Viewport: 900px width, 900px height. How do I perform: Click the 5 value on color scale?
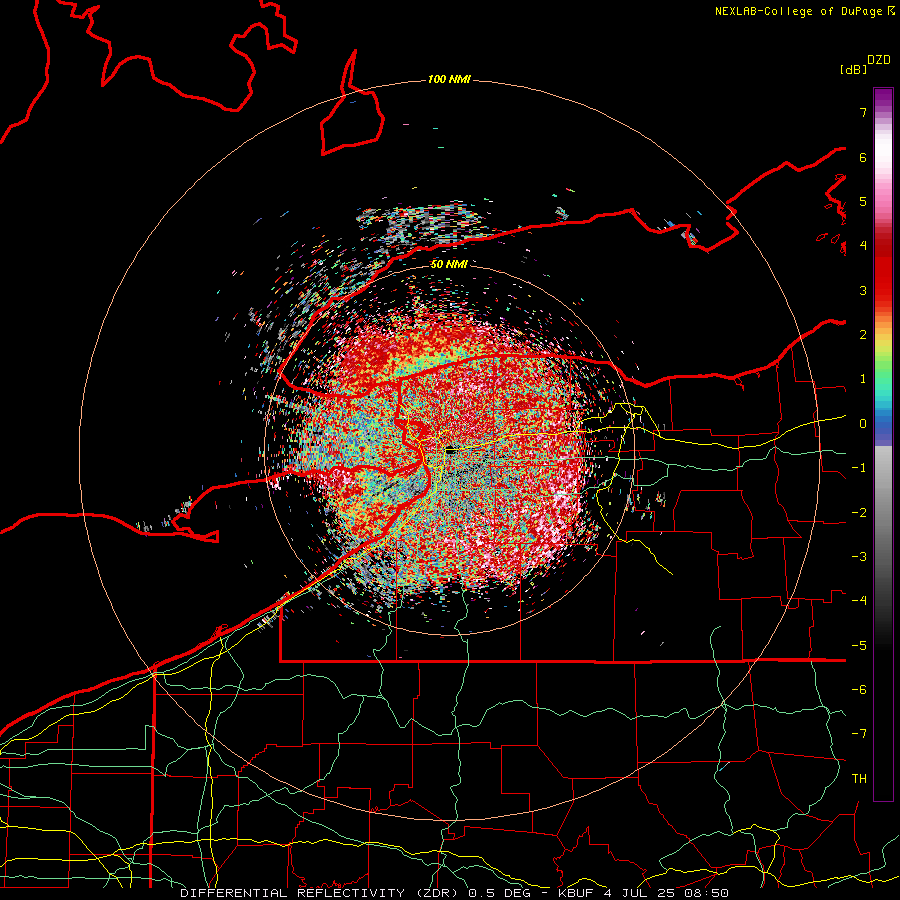863,201
